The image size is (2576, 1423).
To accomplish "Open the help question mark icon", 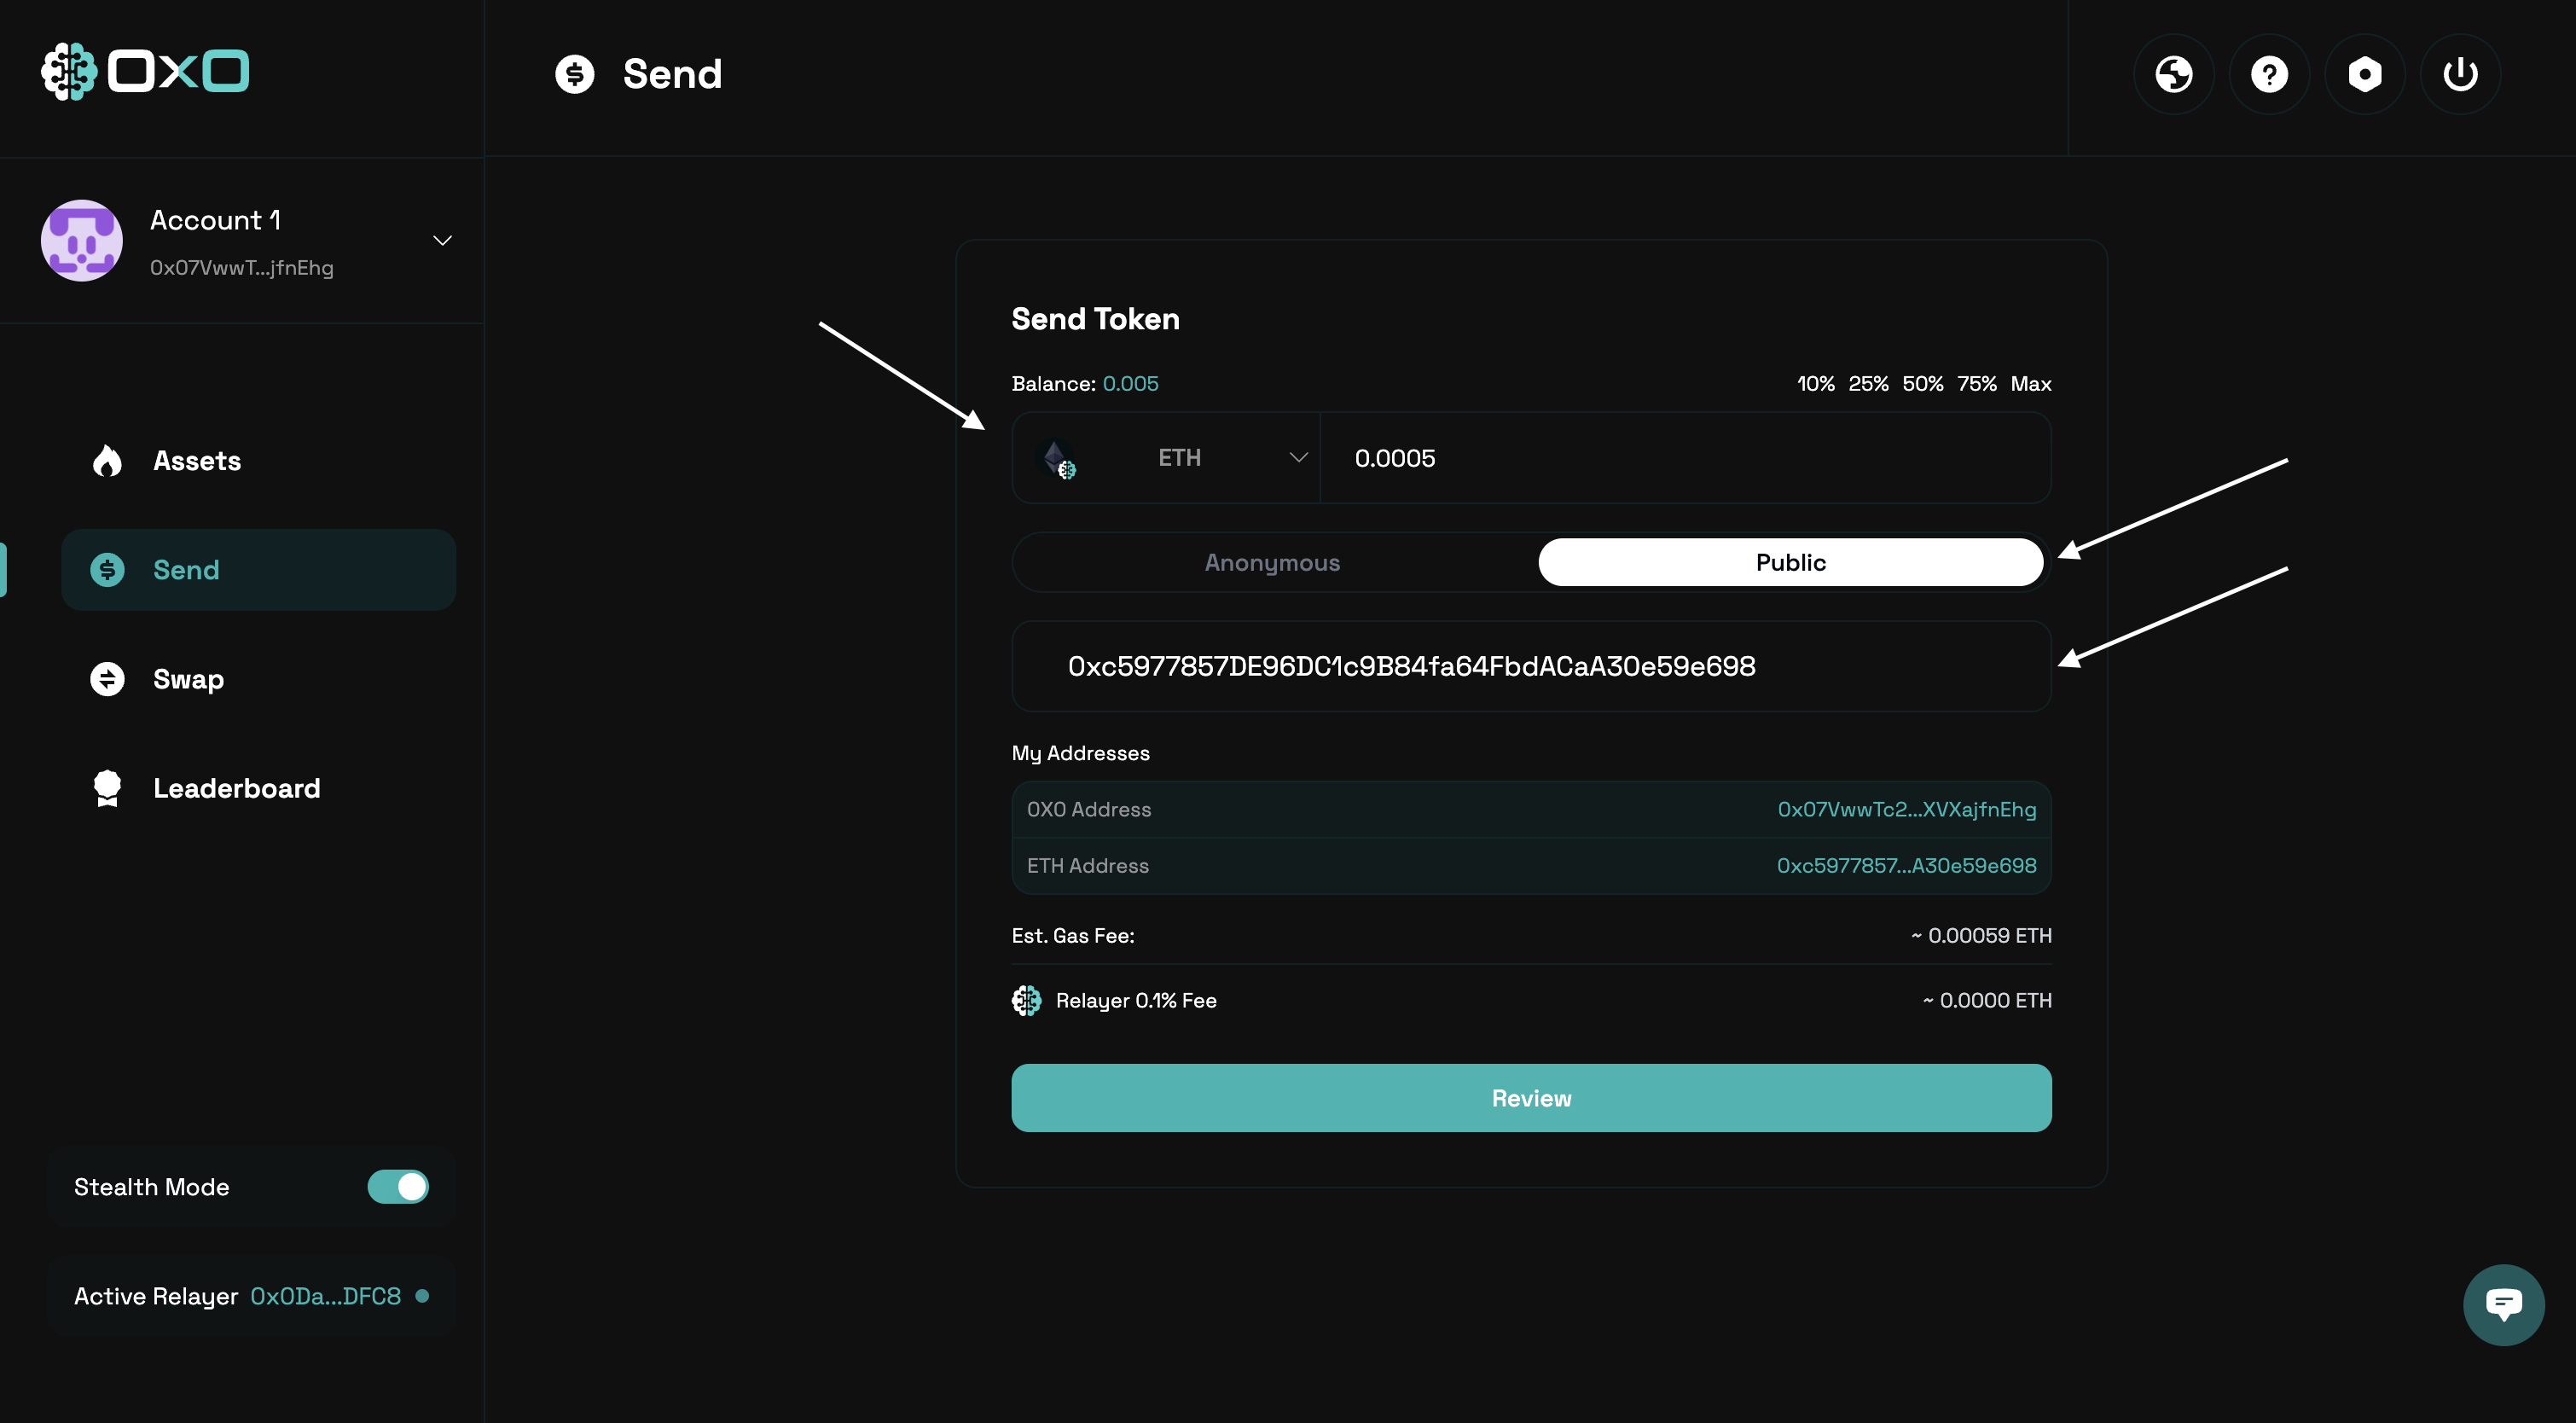I will coord(2269,73).
